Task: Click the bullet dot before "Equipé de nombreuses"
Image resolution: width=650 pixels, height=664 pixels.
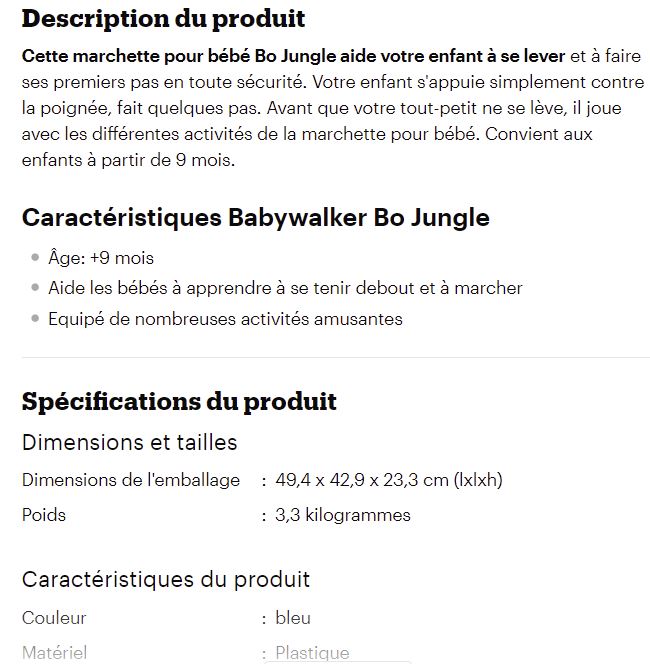Action: tap(36, 319)
